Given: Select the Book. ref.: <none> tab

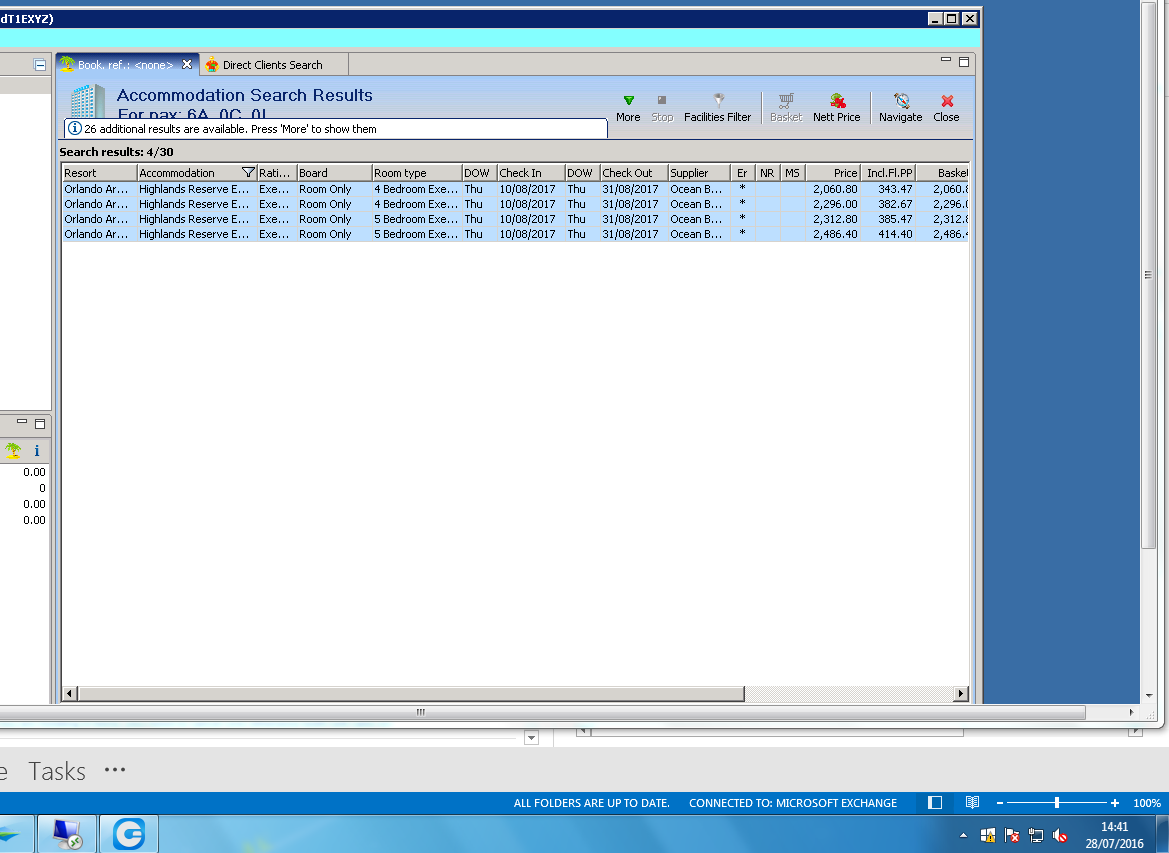Looking at the screenshot, I should (x=125, y=65).
